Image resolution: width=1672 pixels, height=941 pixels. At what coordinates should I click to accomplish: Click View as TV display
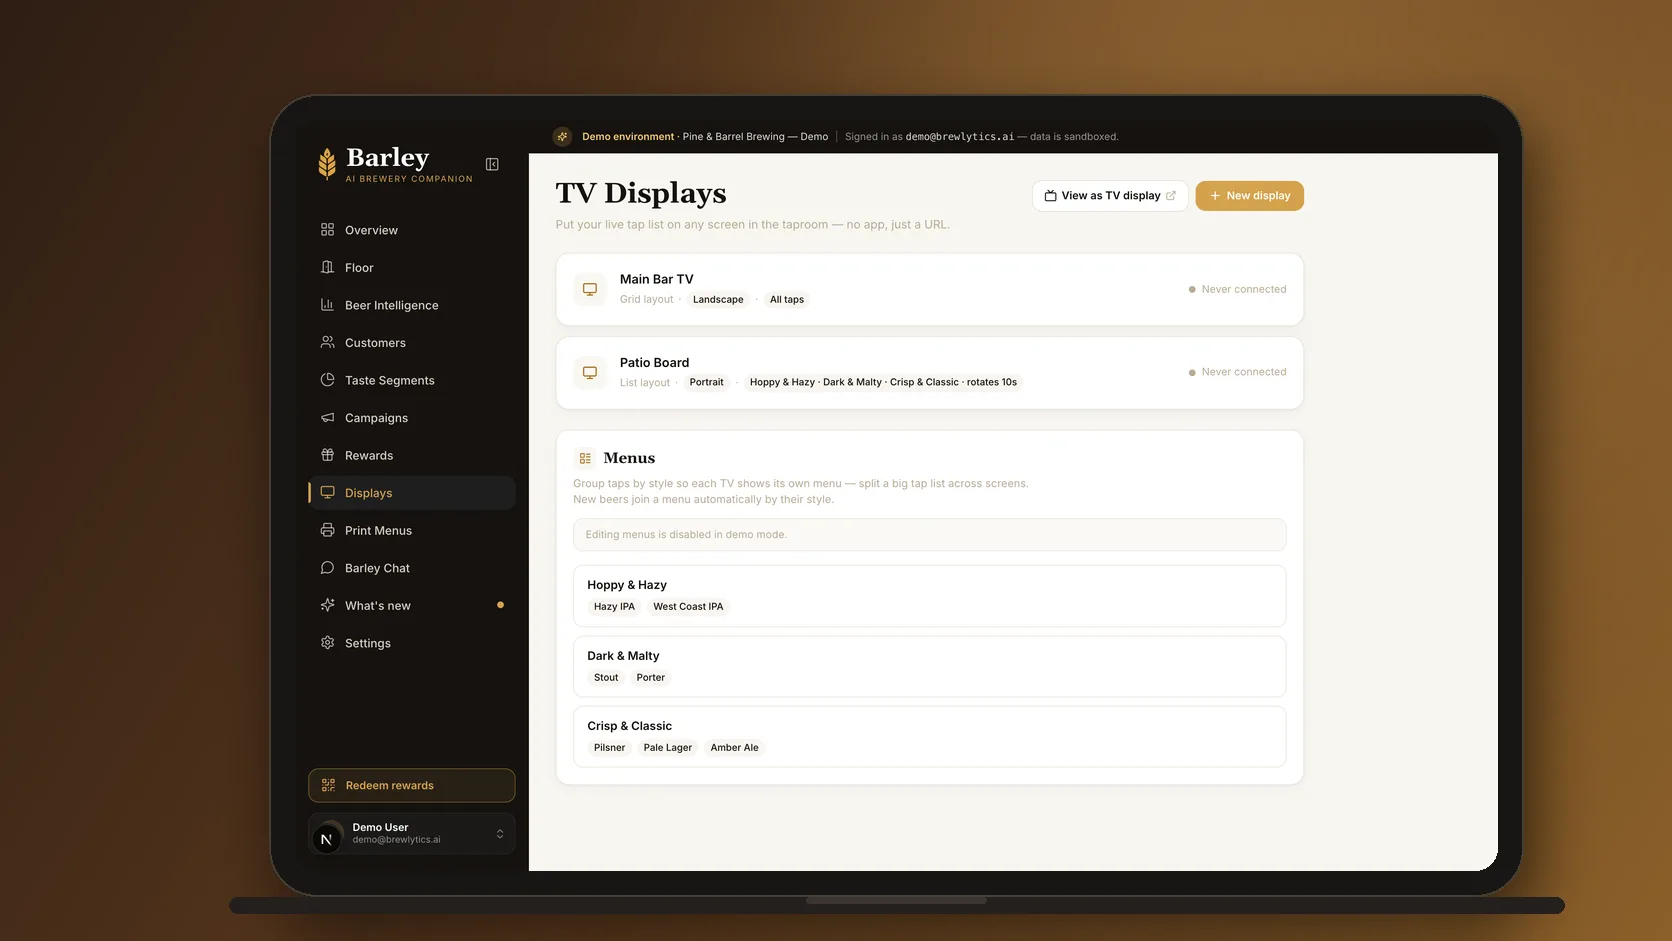pyautogui.click(x=1110, y=196)
